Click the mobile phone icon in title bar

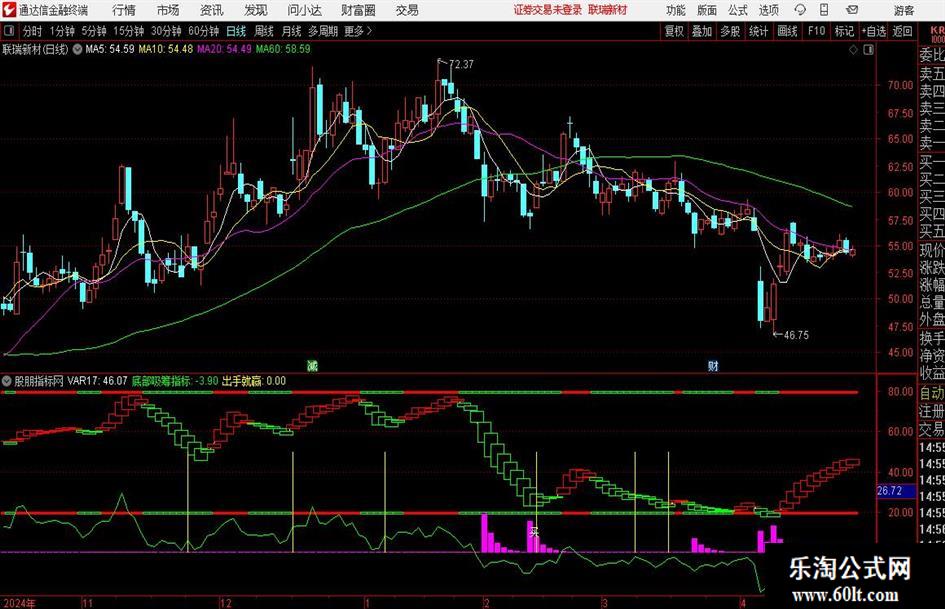(824, 10)
